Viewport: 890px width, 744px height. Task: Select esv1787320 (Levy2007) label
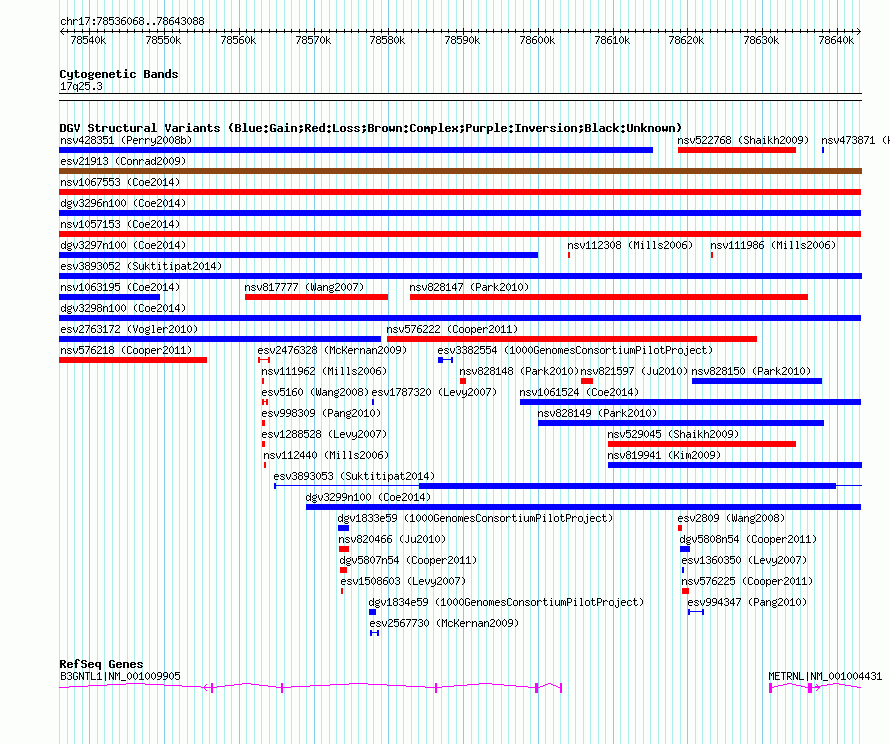click(x=434, y=392)
